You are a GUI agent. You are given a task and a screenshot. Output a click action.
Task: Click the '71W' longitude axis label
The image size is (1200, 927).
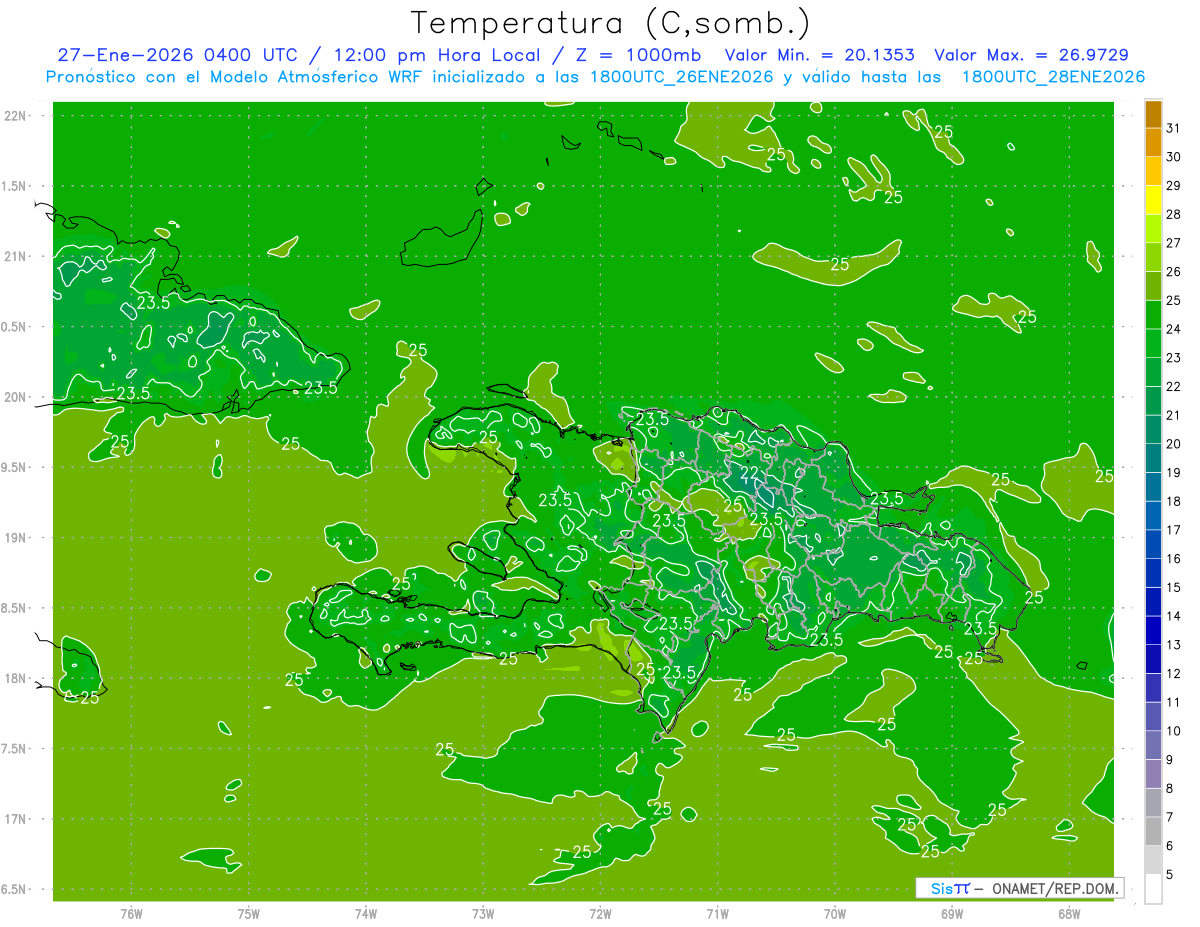717,914
